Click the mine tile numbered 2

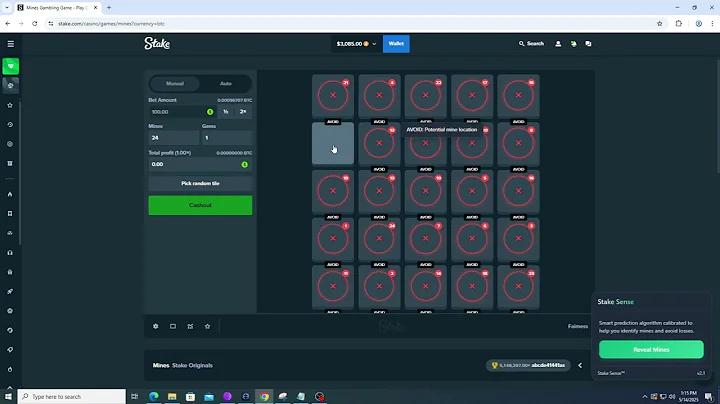click(379, 286)
